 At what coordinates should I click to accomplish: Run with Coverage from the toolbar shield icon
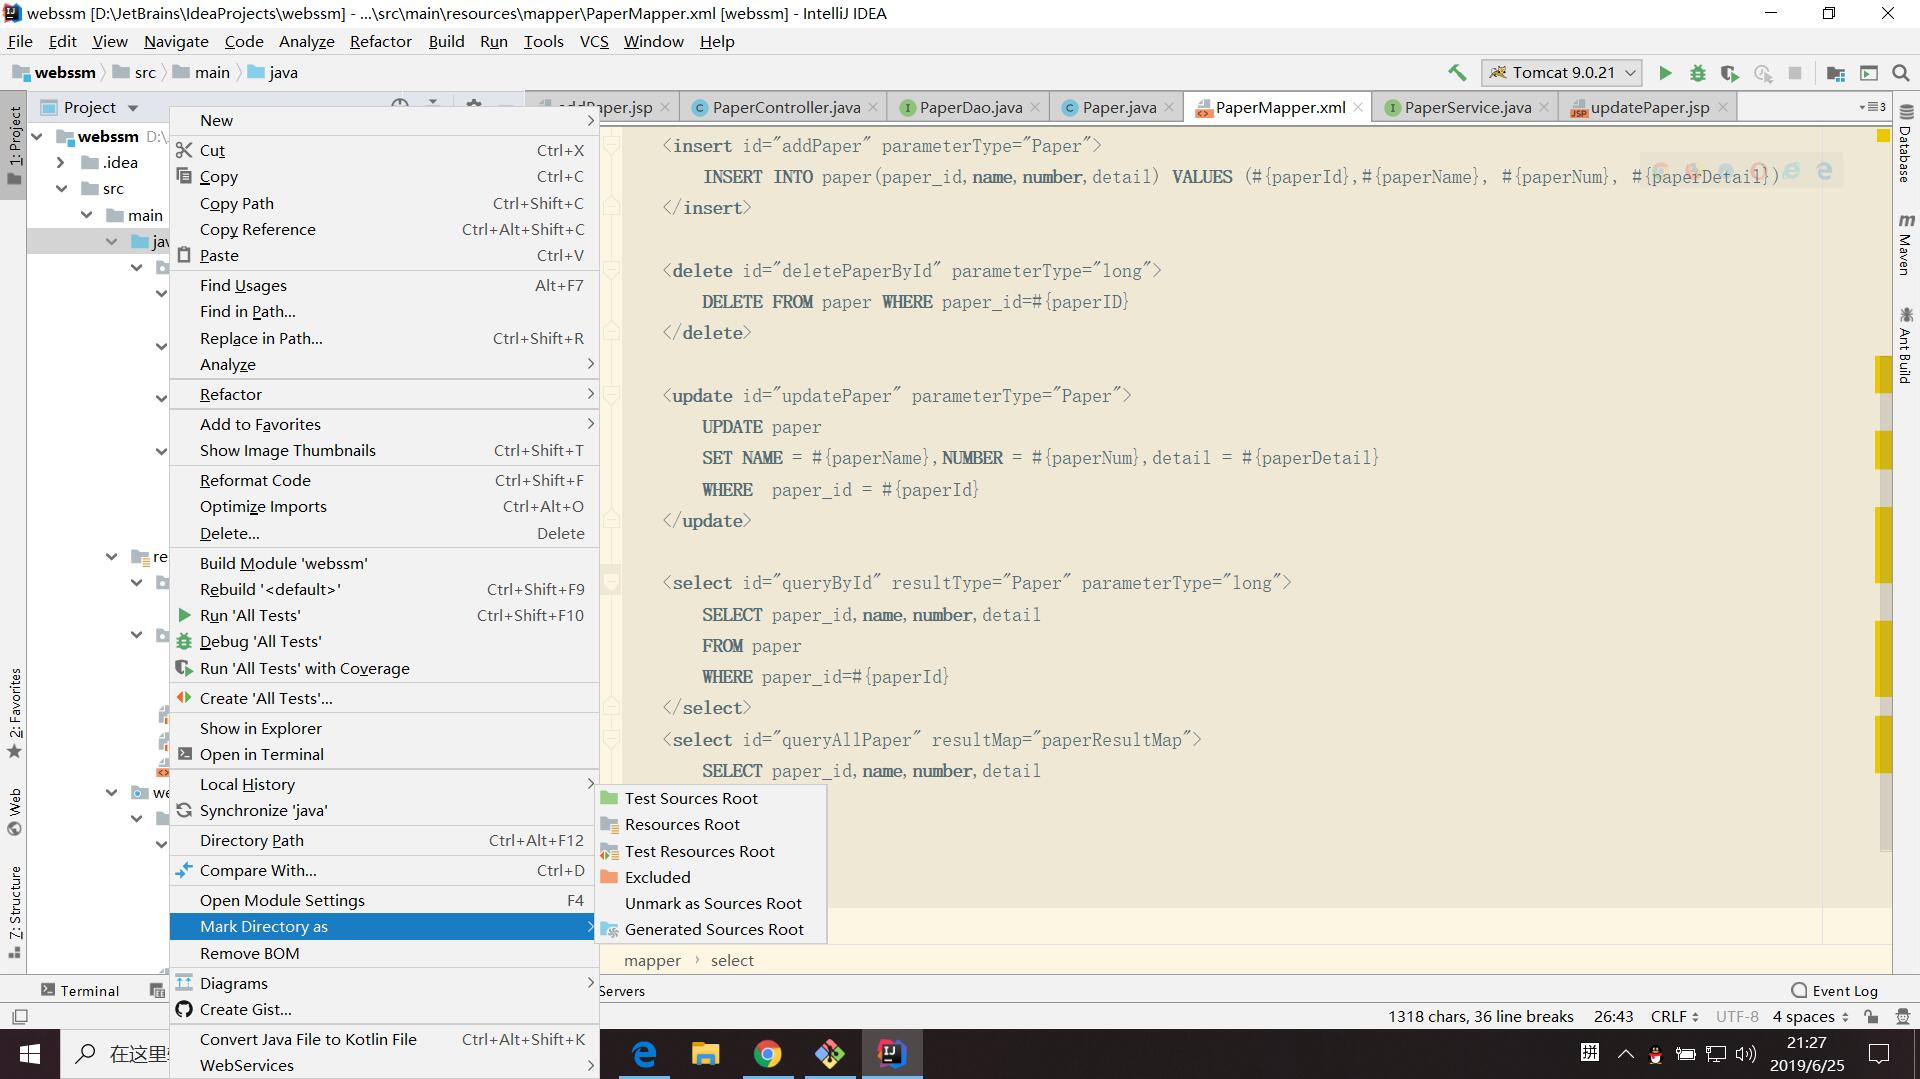(x=1729, y=73)
